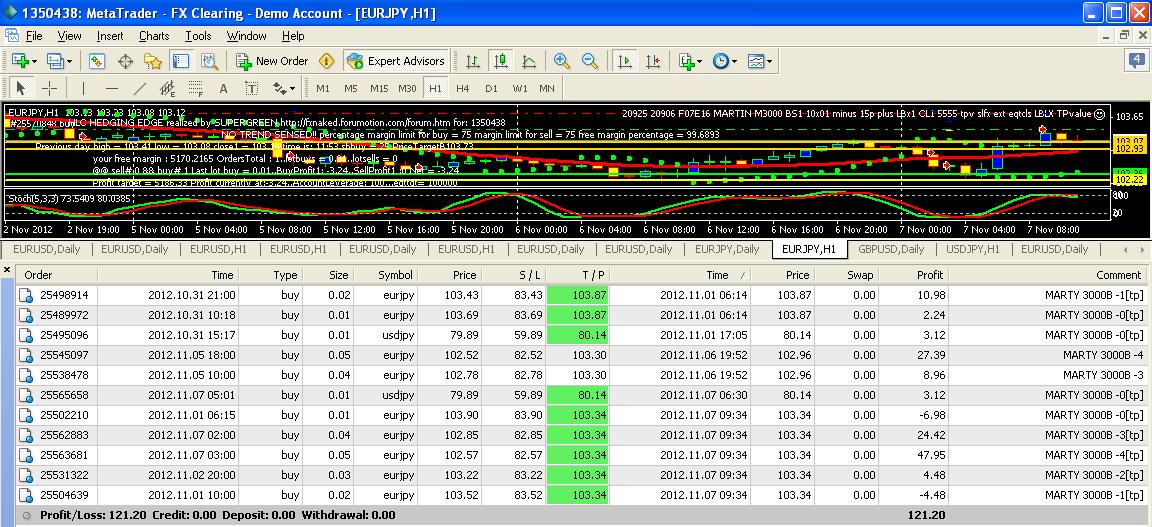This screenshot has width=1152, height=527.
Task: Select the Crosshair tool
Action: coord(49,88)
